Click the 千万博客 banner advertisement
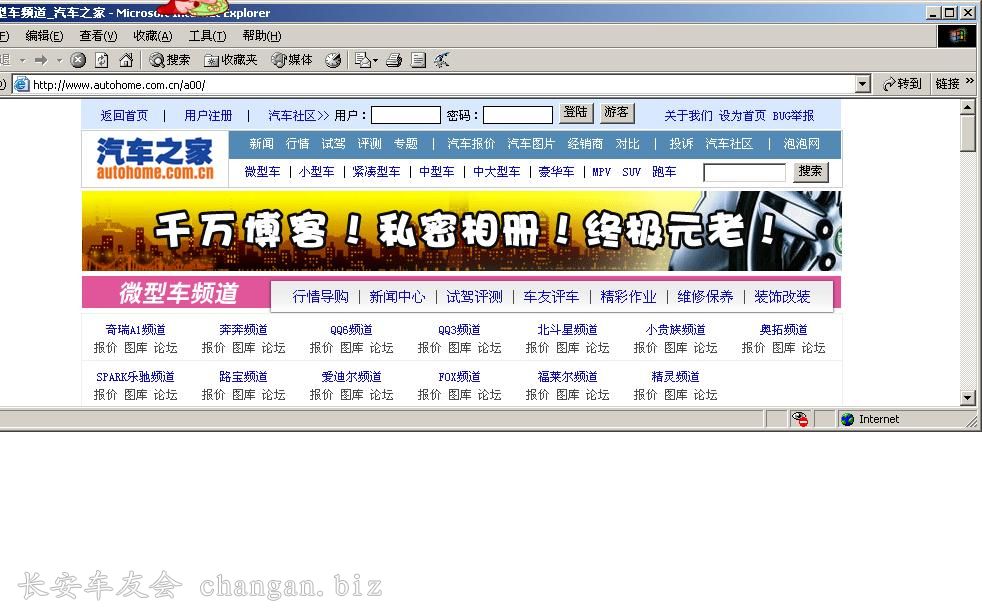Screen dimensions: 982x613 click(x=462, y=231)
